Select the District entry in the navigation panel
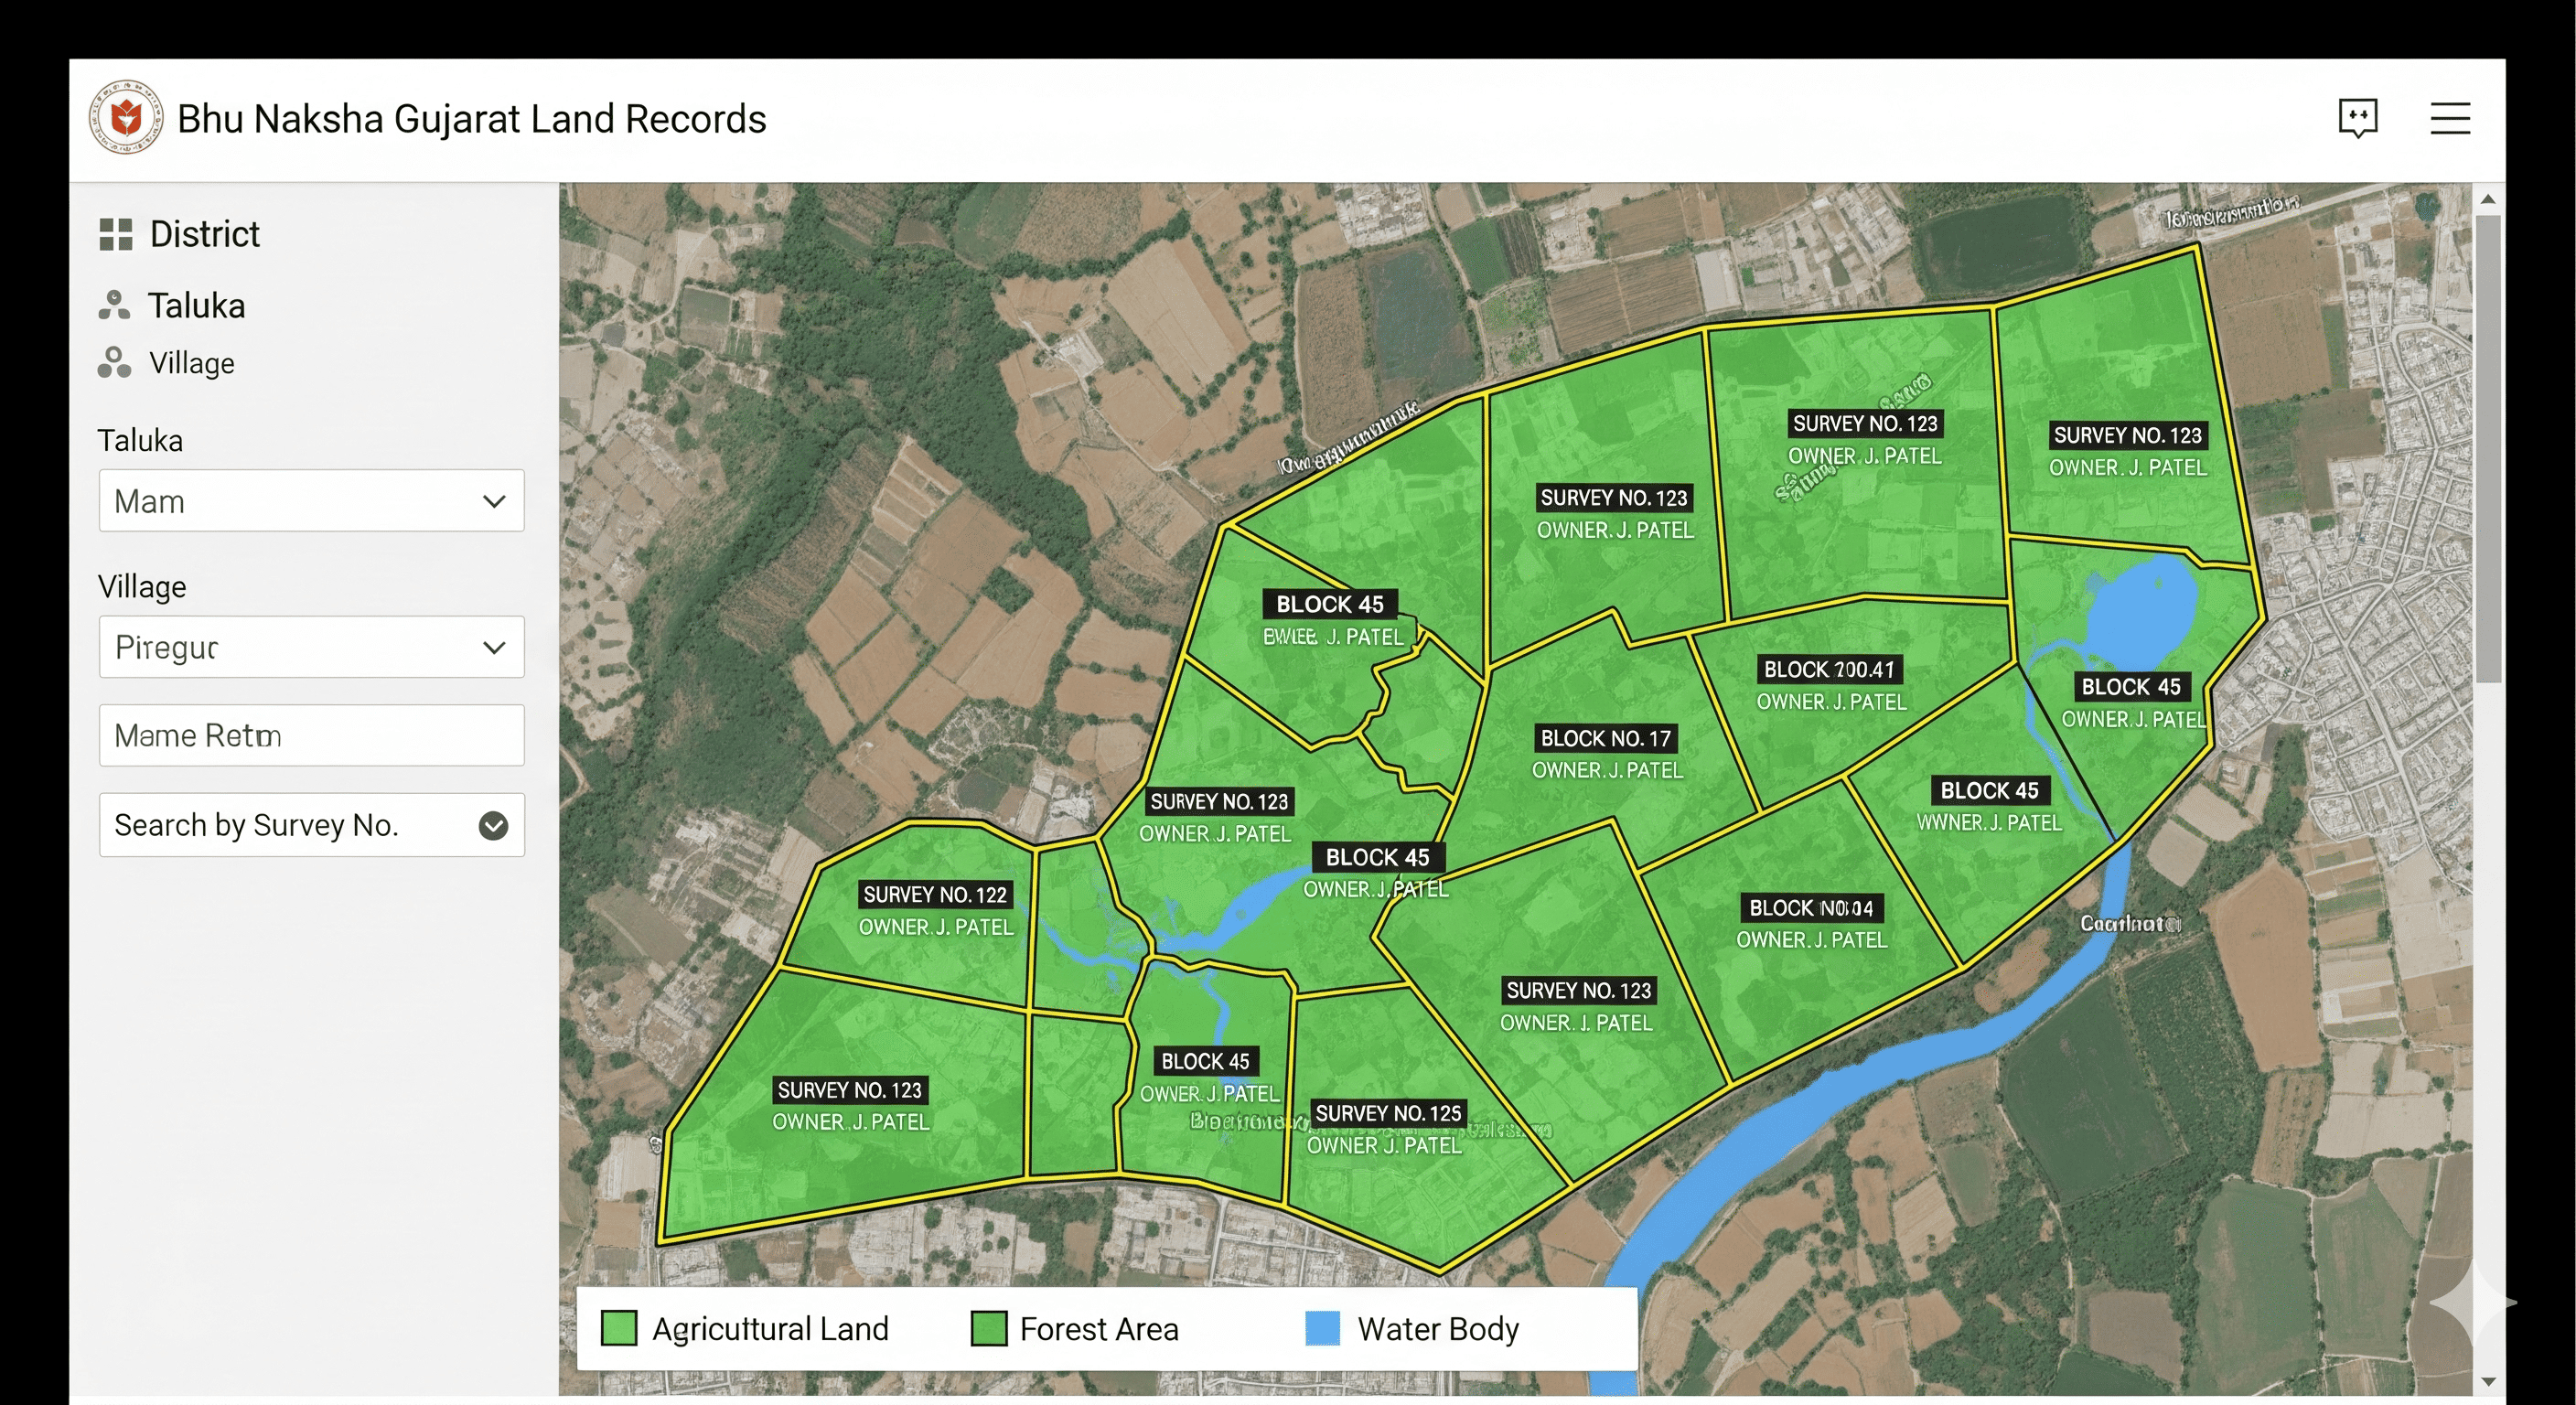 (204, 234)
